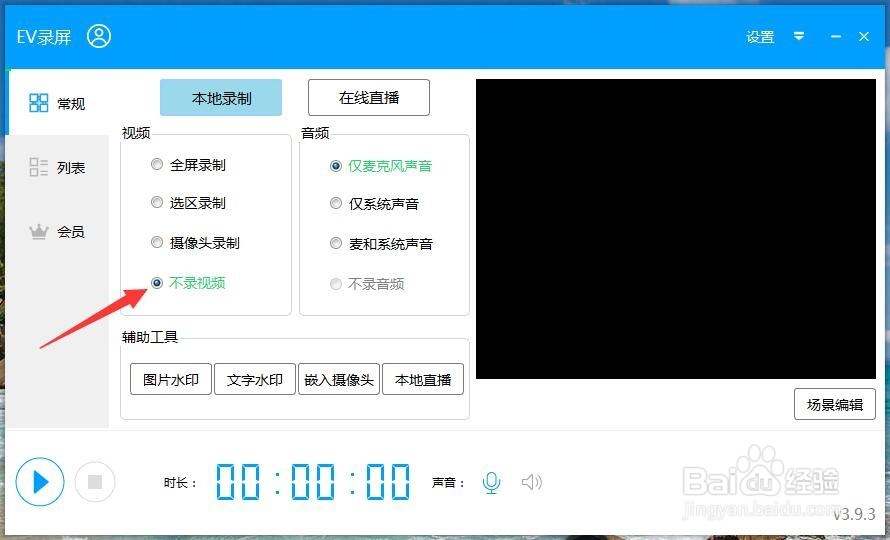
Task: Open 设置 settings
Action: (x=760, y=37)
